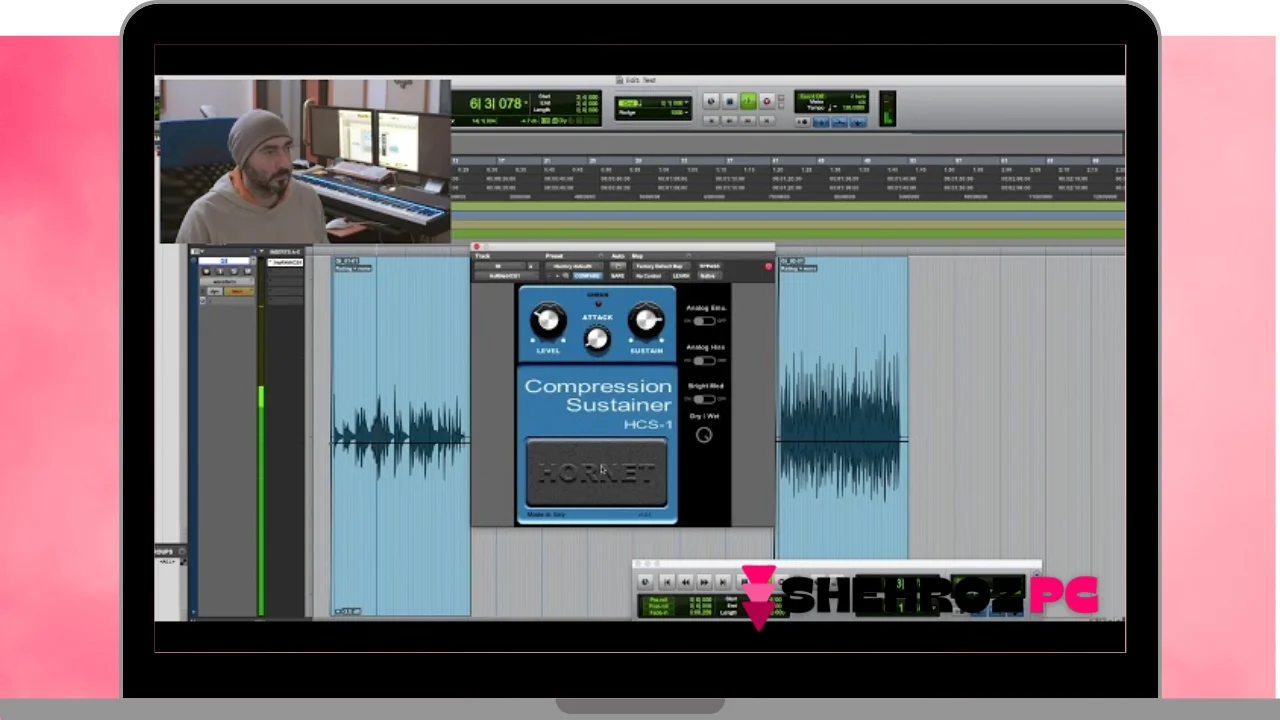
Task: Open the insert plugin selector below the track selector
Action: 507,276
